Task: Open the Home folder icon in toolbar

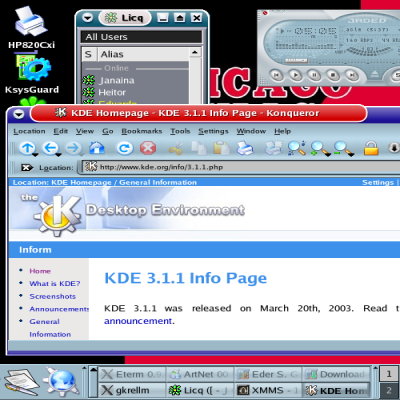Action: pos(97,147)
